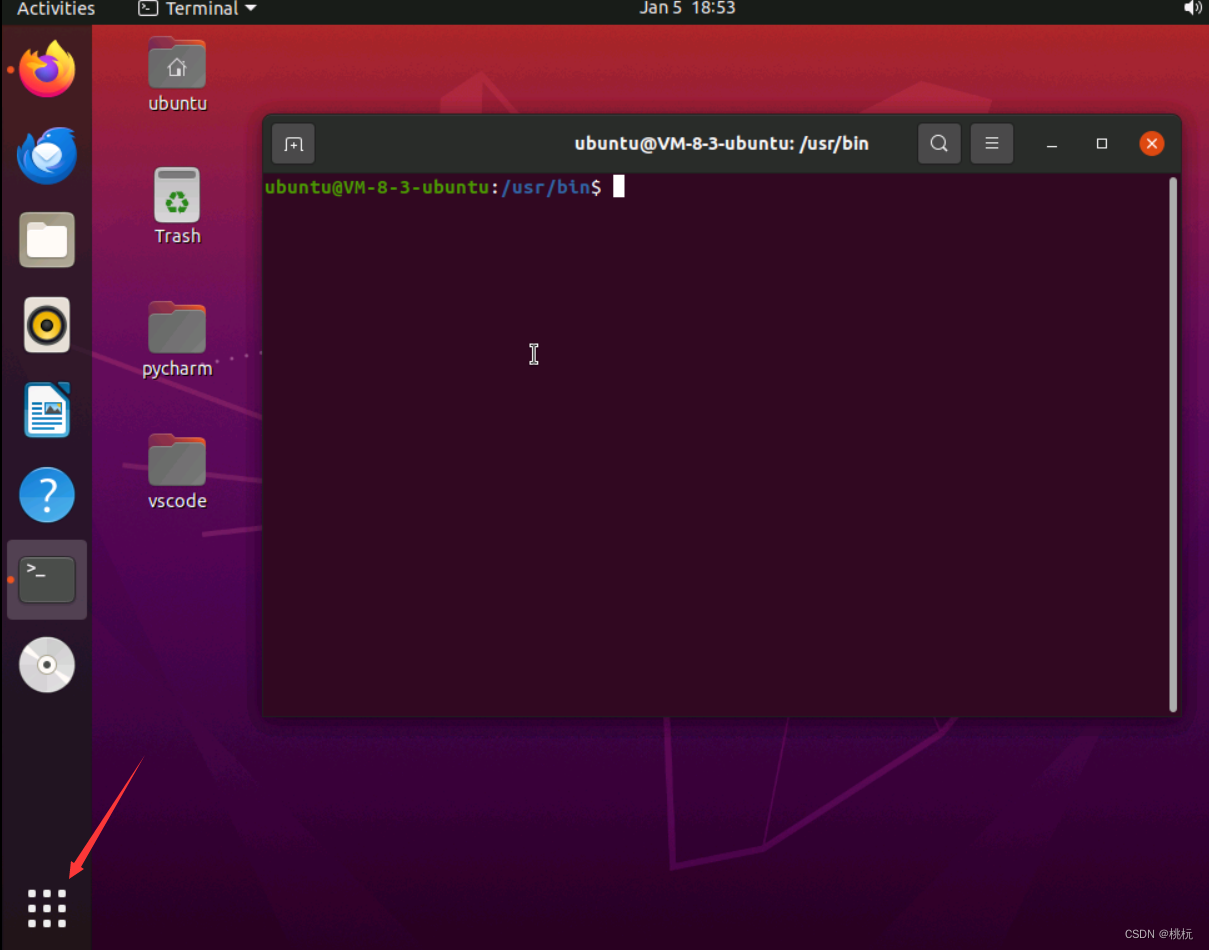The image size is (1209, 950).
Task: Select the Terminal icon in the dock
Action: (46, 579)
